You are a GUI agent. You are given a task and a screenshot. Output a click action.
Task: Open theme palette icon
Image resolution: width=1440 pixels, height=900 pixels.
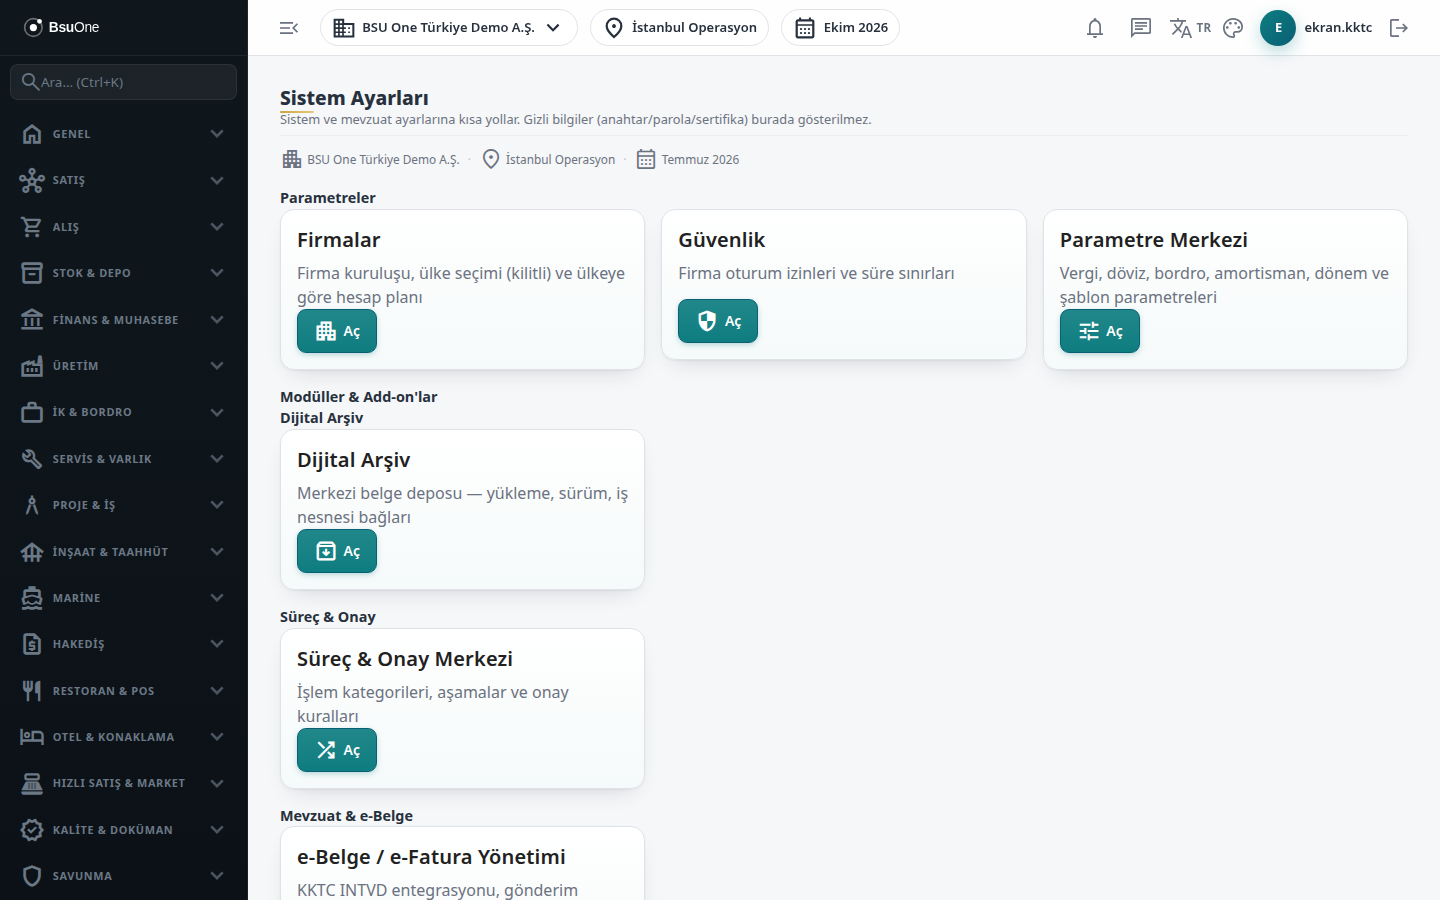click(1233, 28)
